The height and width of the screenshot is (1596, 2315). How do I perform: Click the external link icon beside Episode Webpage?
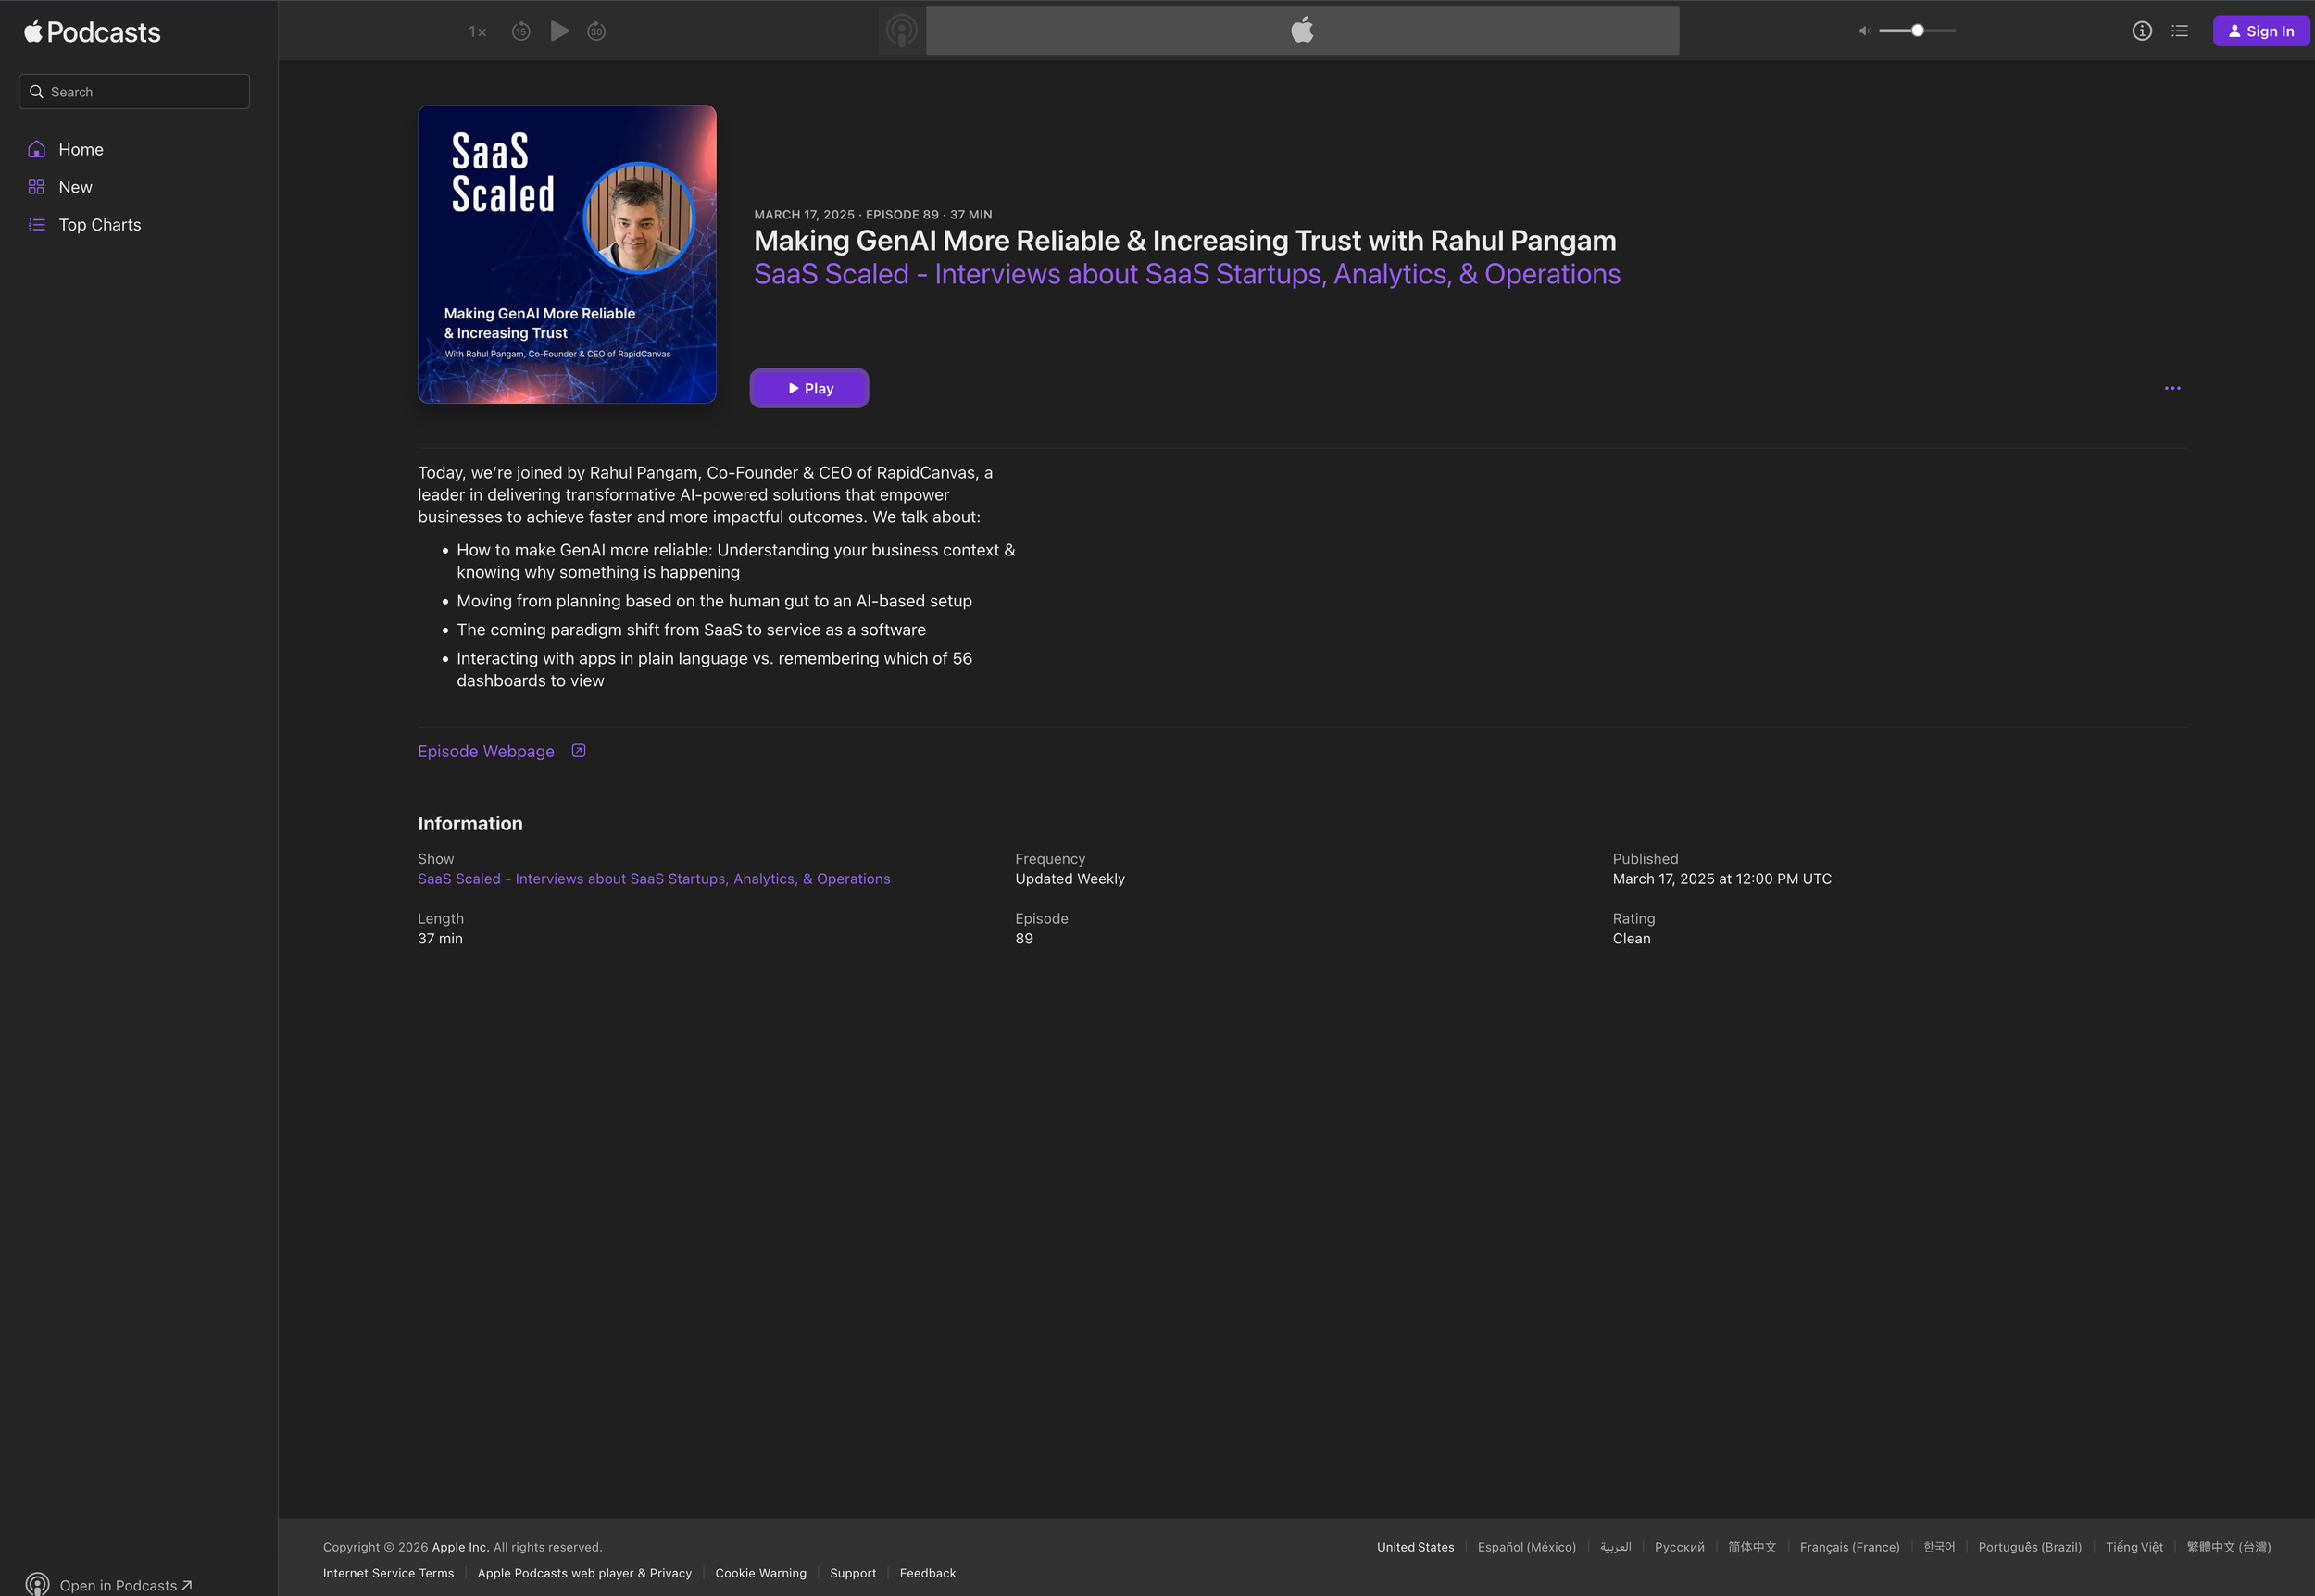pyautogui.click(x=578, y=751)
